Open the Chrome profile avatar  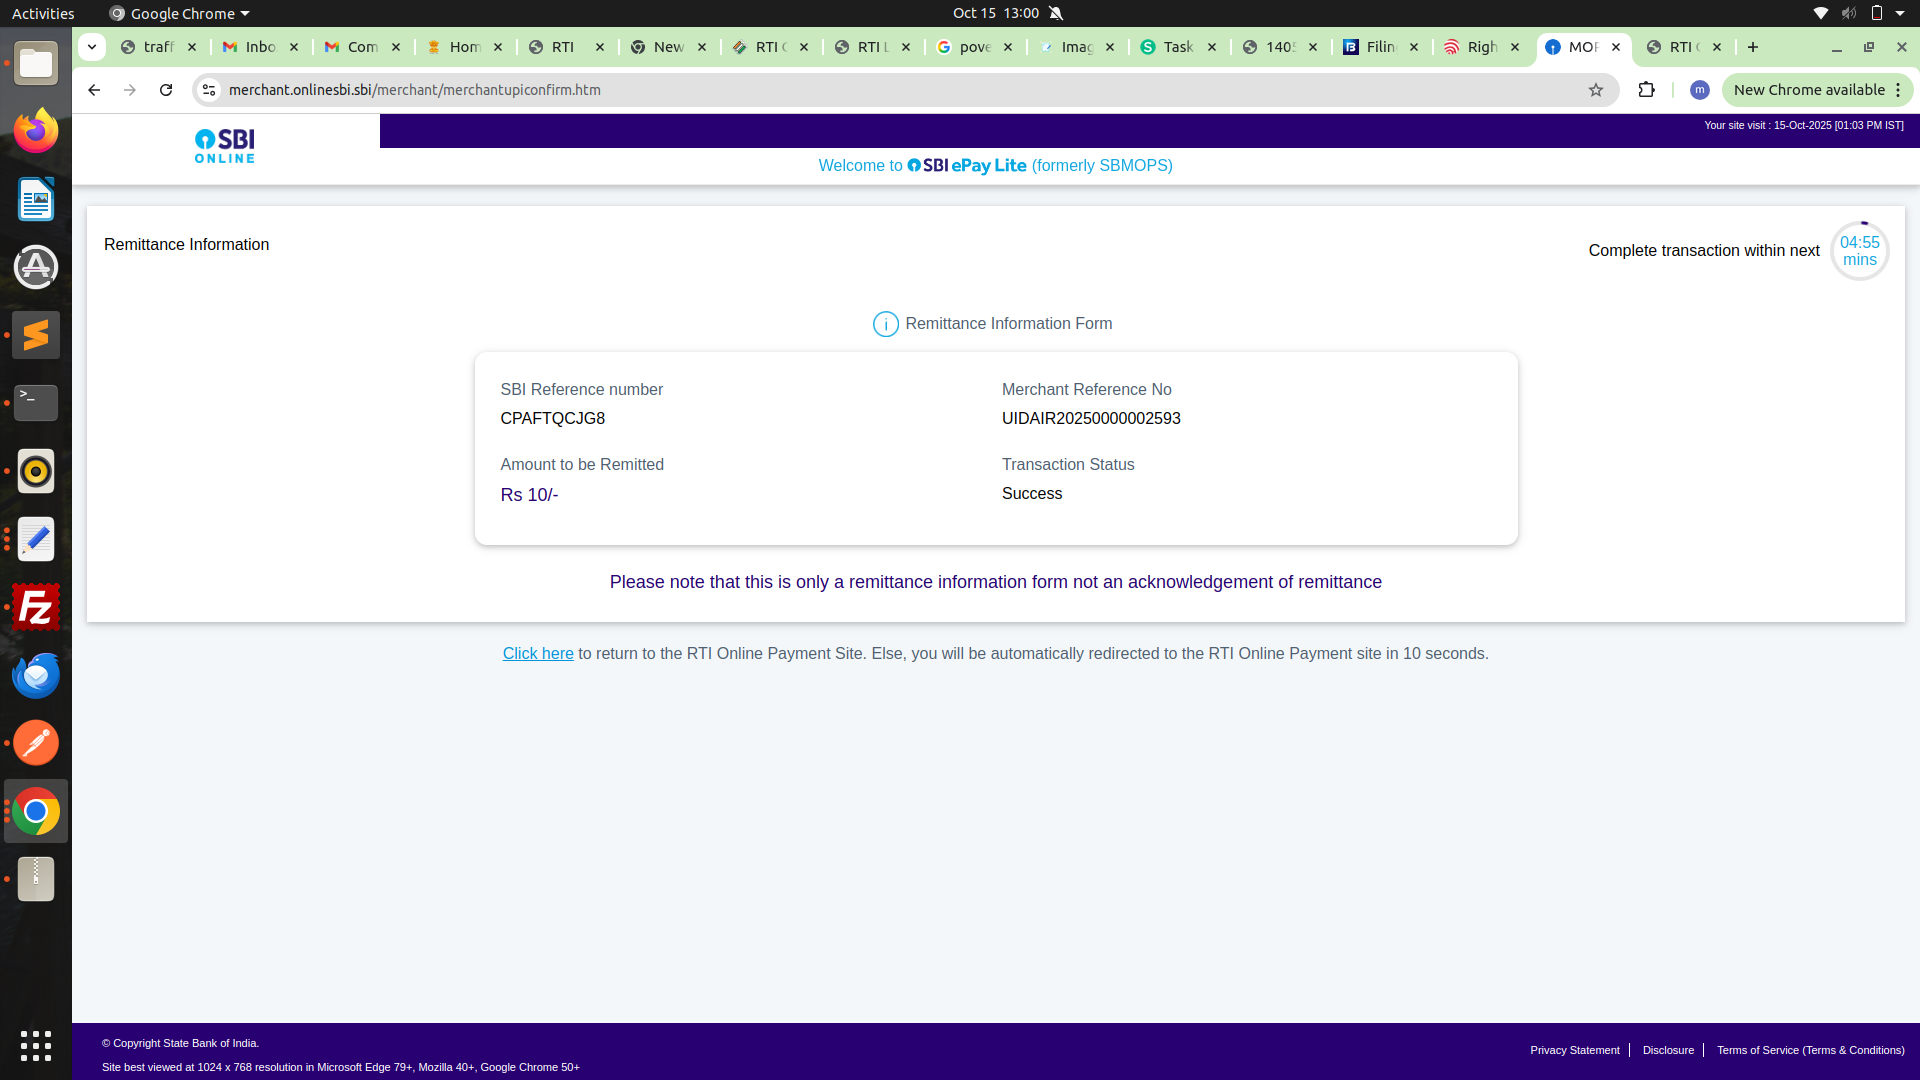click(1699, 90)
